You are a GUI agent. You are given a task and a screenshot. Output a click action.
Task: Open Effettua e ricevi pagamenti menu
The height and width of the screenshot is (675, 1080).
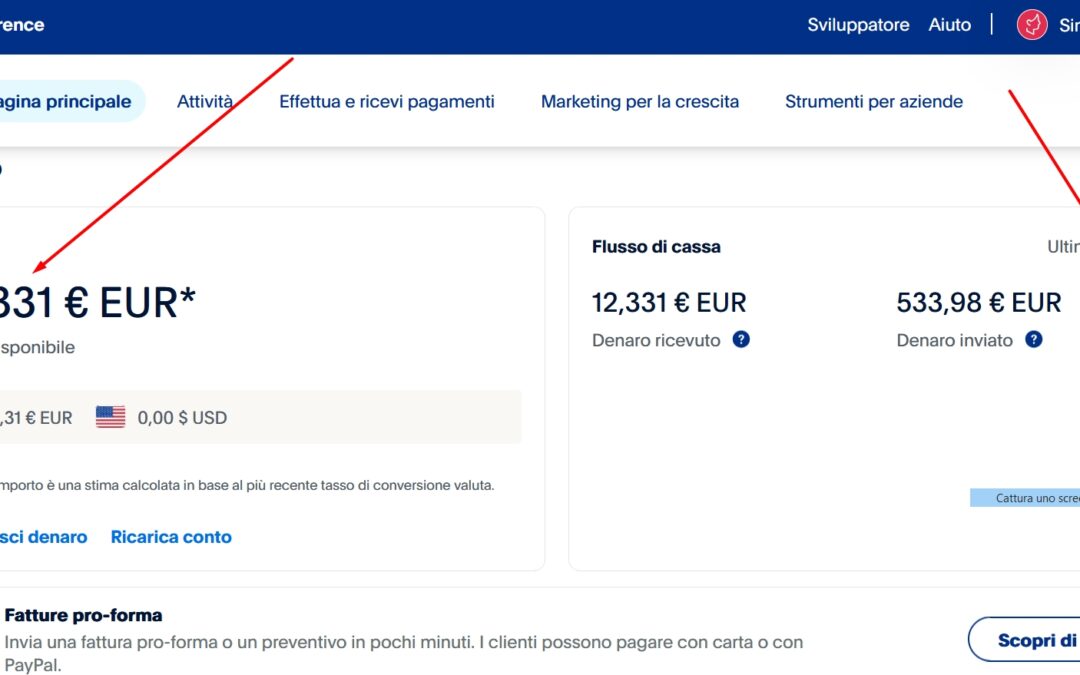click(387, 101)
